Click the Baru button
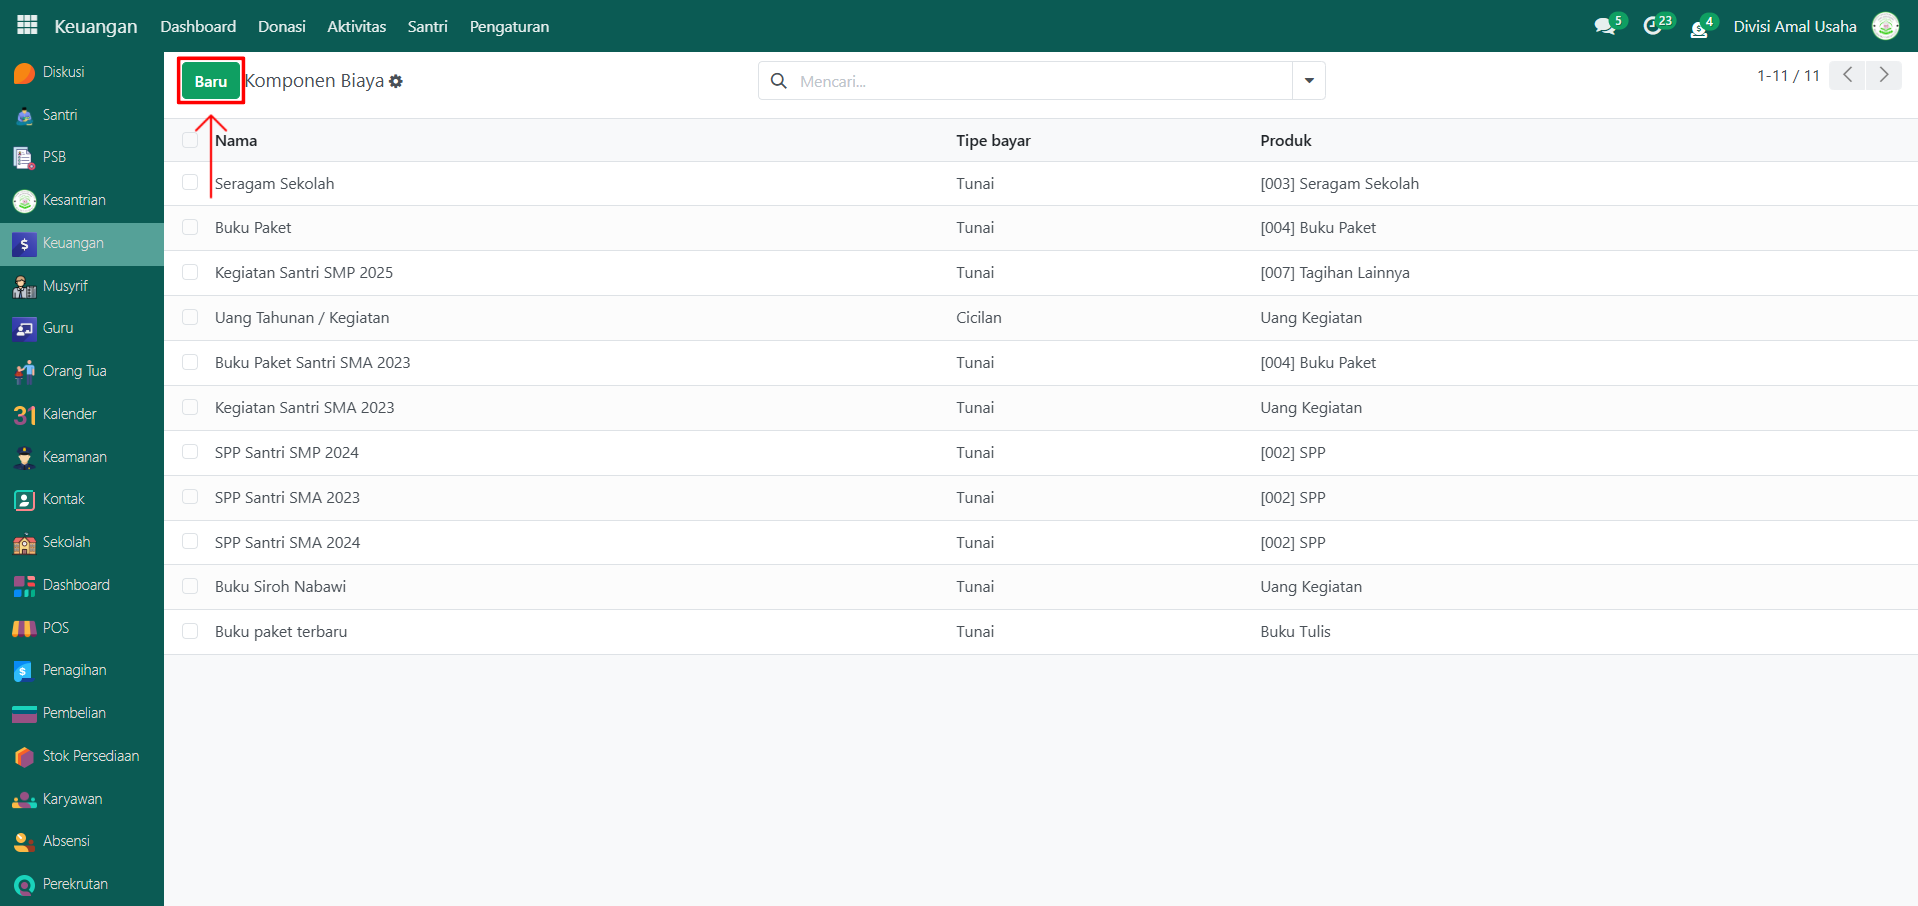1918x906 pixels. point(211,81)
